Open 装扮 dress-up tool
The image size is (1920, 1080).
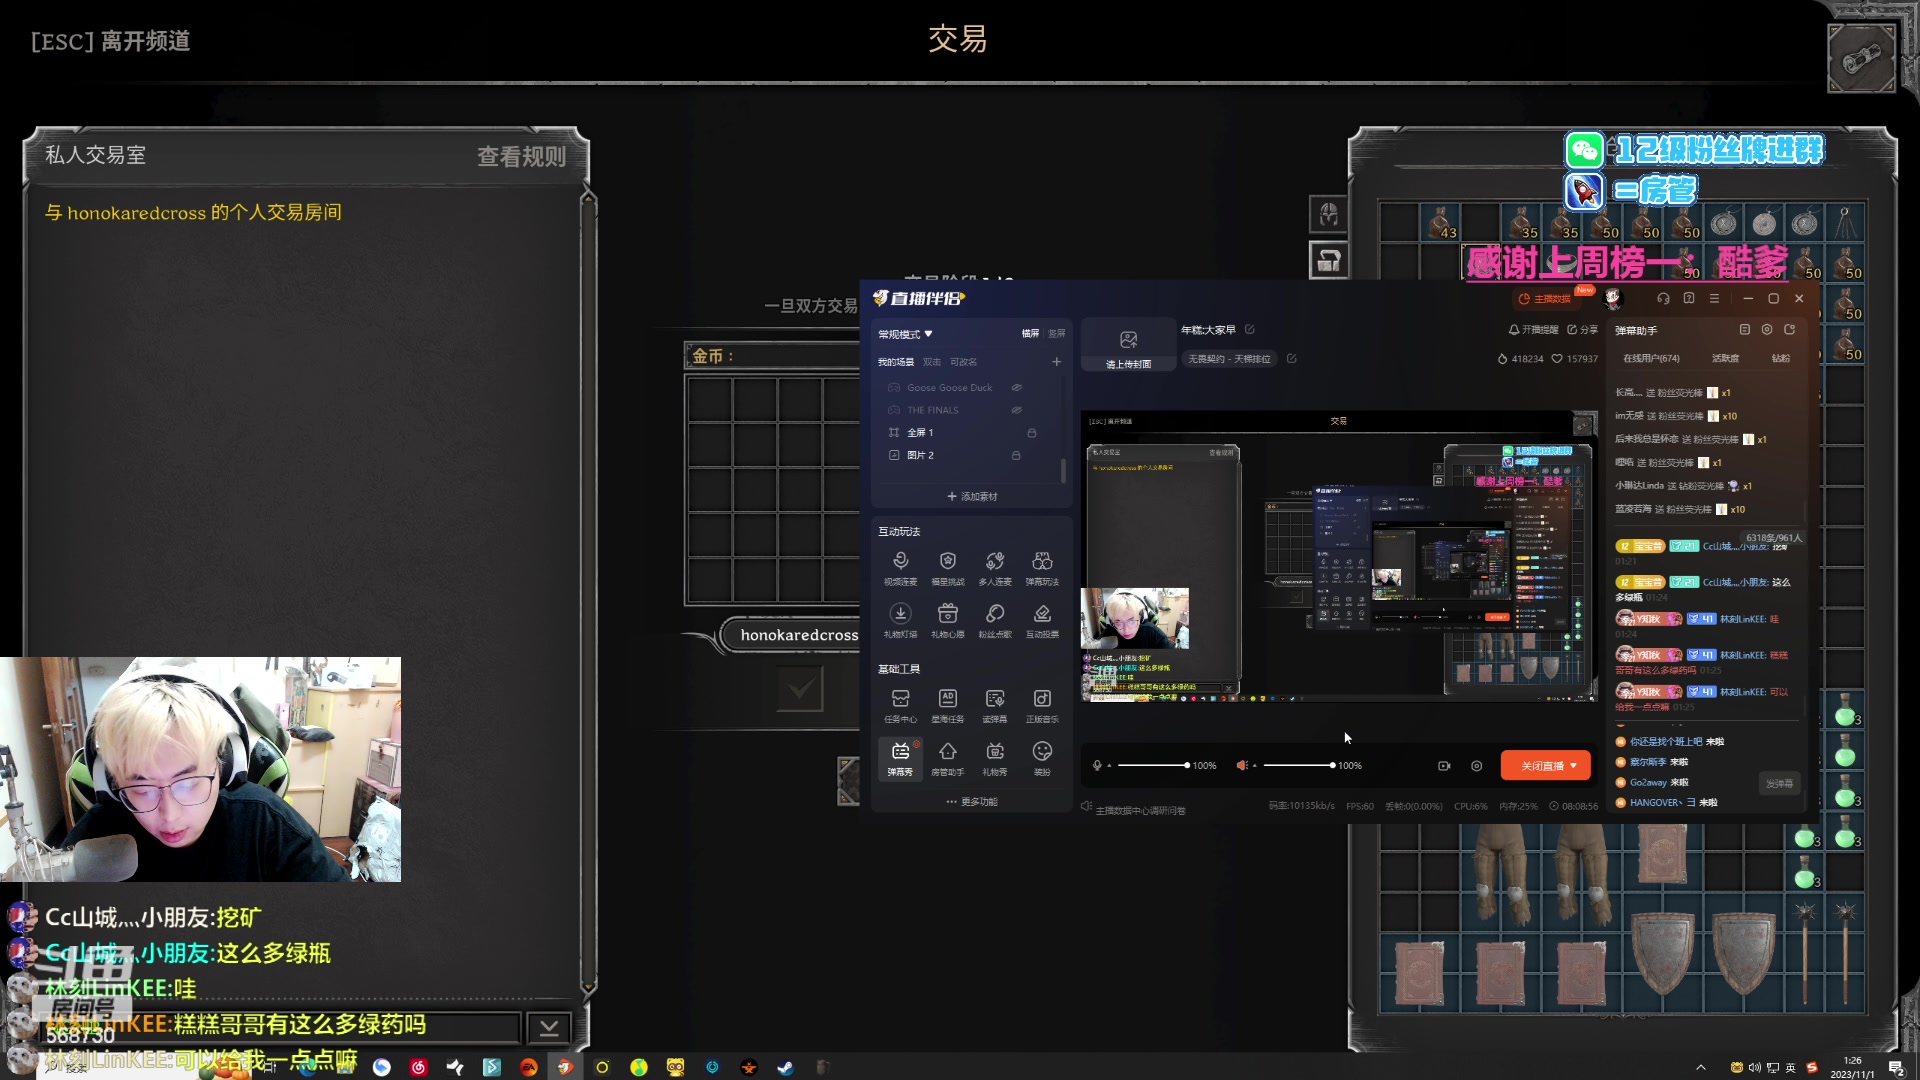click(x=1042, y=758)
